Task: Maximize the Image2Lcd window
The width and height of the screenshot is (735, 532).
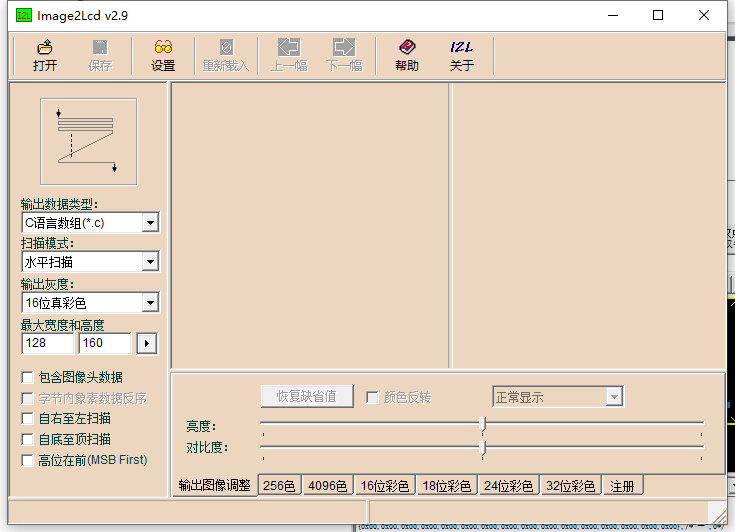Action: (x=658, y=15)
